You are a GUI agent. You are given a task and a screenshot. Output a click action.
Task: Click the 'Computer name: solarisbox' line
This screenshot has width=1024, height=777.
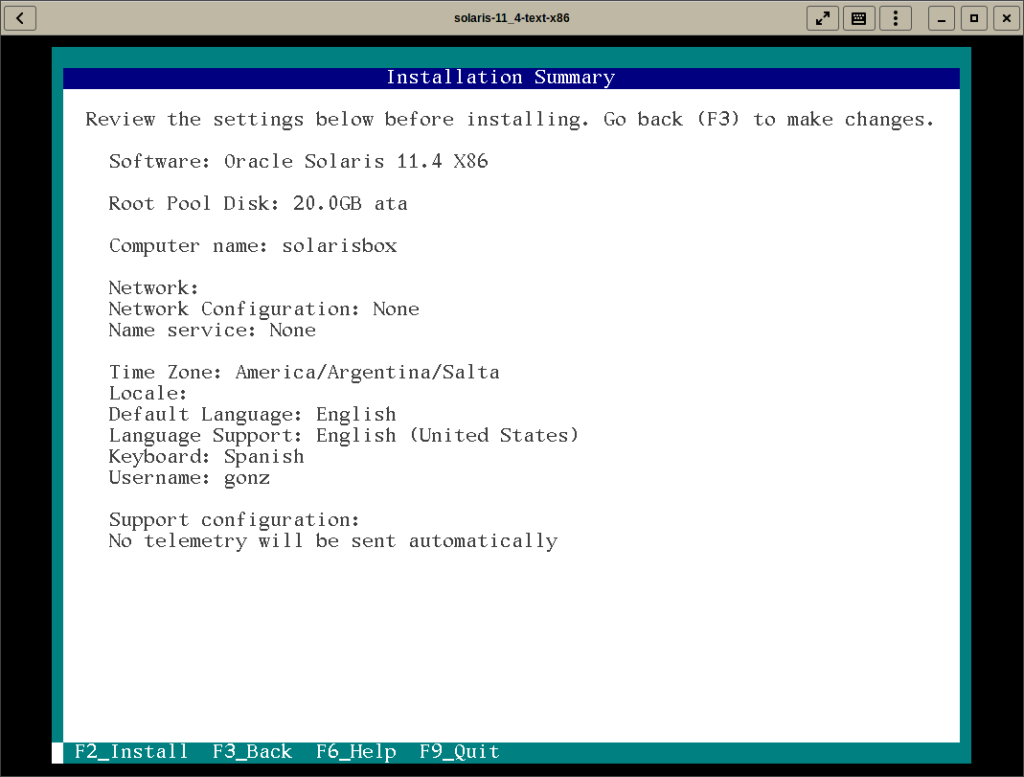tap(253, 246)
